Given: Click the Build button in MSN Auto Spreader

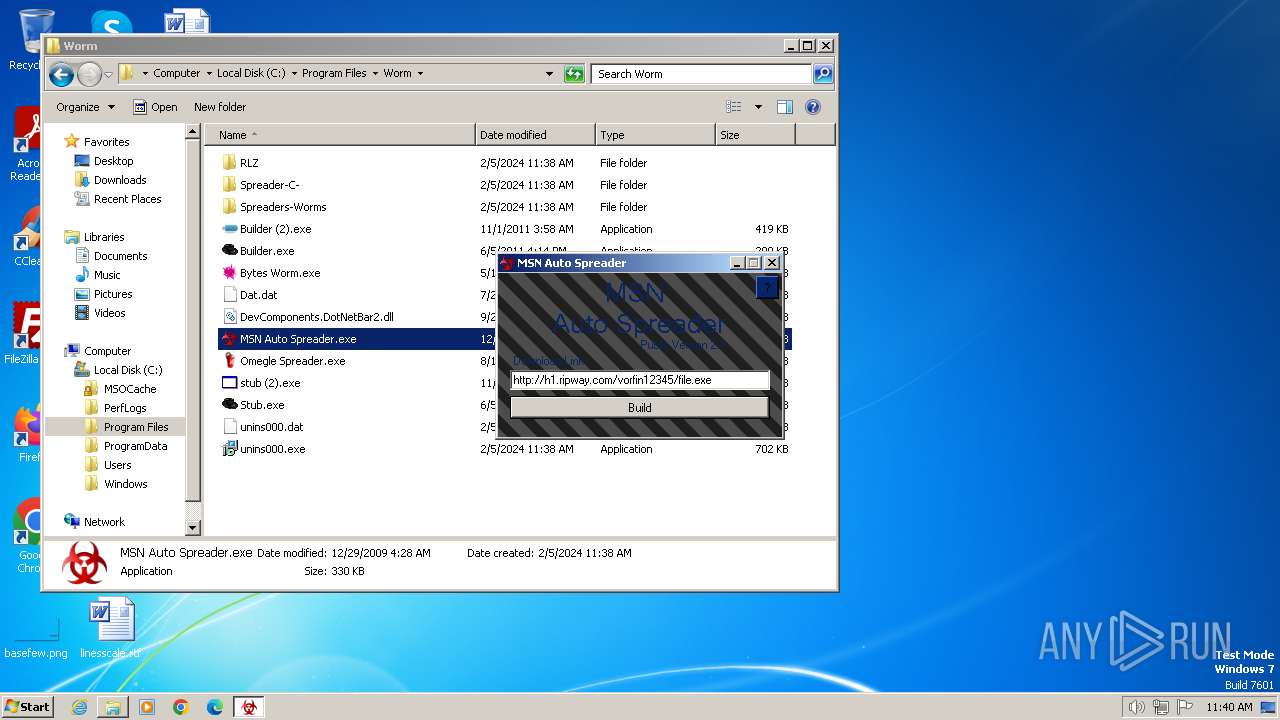Looking at the screenshot, I should coord(639,407).
